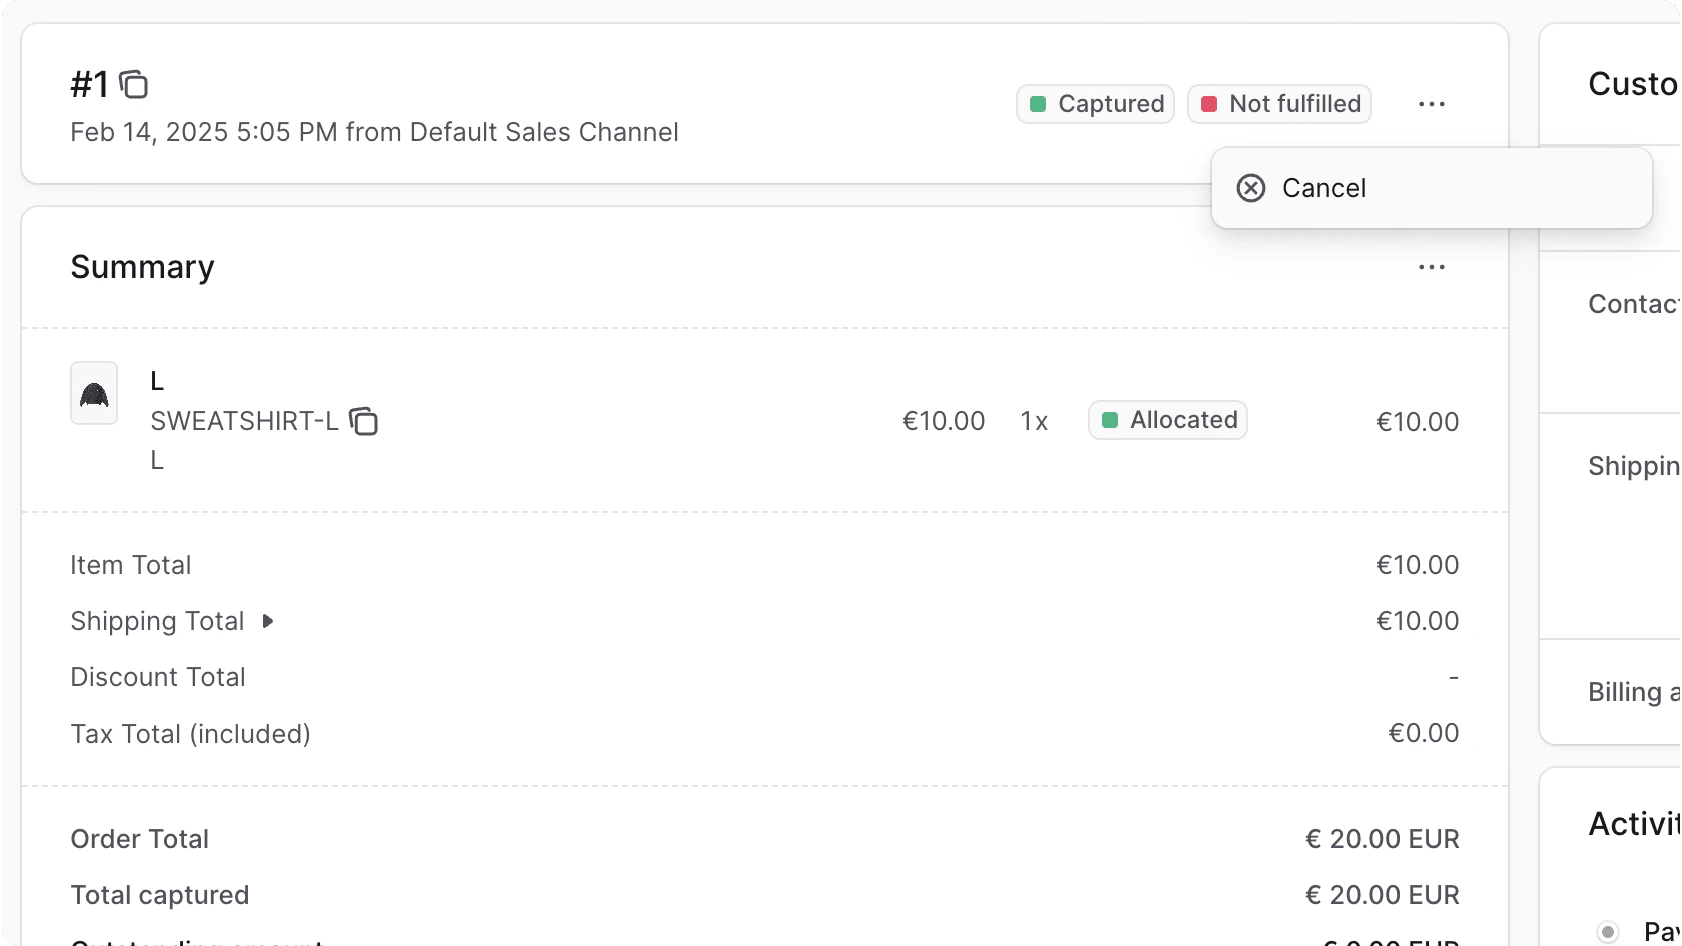Click the SWEATSHIRT-L product thumbnail

93,392
